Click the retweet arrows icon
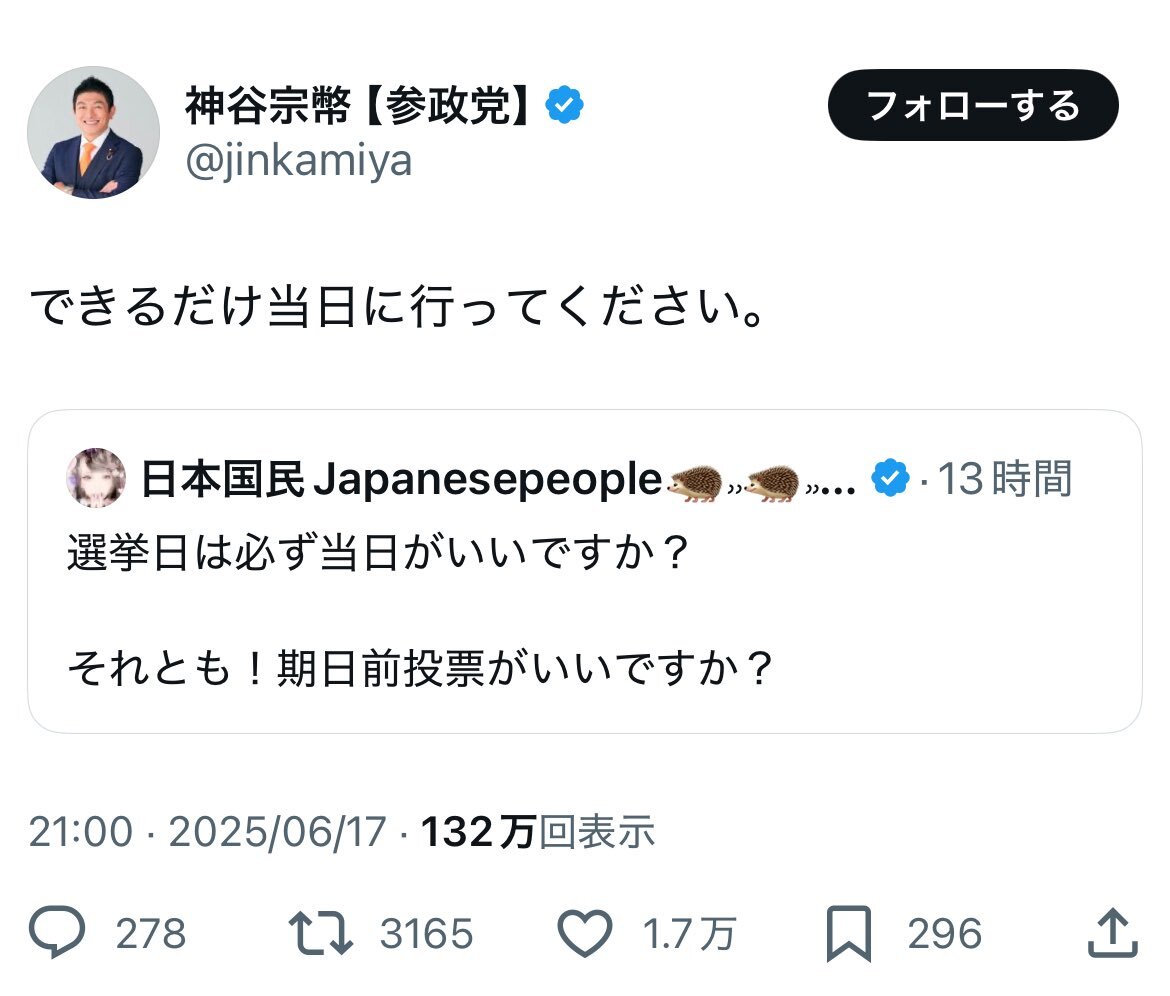The width and height of the screenshot is (1170, 996). coord(321,933)
